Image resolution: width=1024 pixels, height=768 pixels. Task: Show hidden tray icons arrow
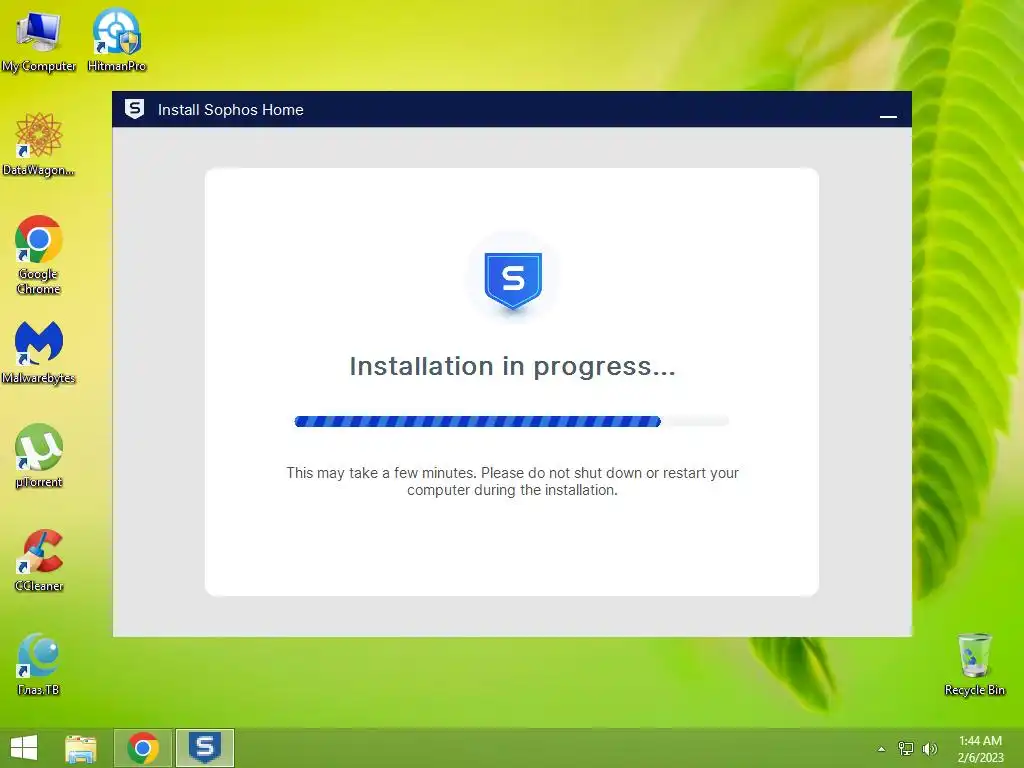pyautogui.click(x=882, y=749)
